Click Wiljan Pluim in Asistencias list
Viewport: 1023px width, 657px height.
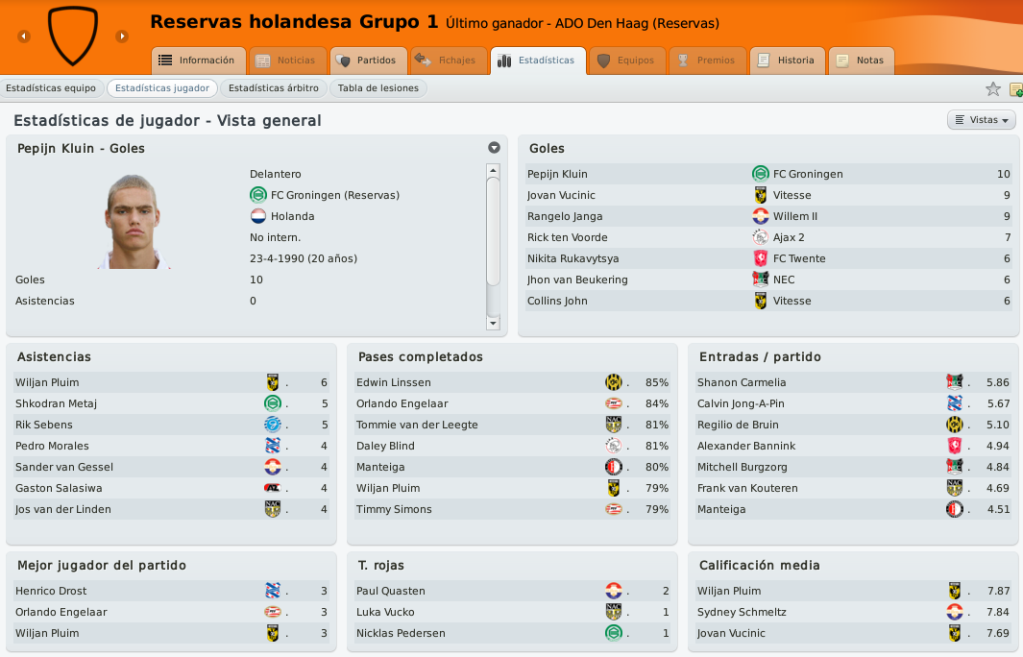[x=47, y=382]
